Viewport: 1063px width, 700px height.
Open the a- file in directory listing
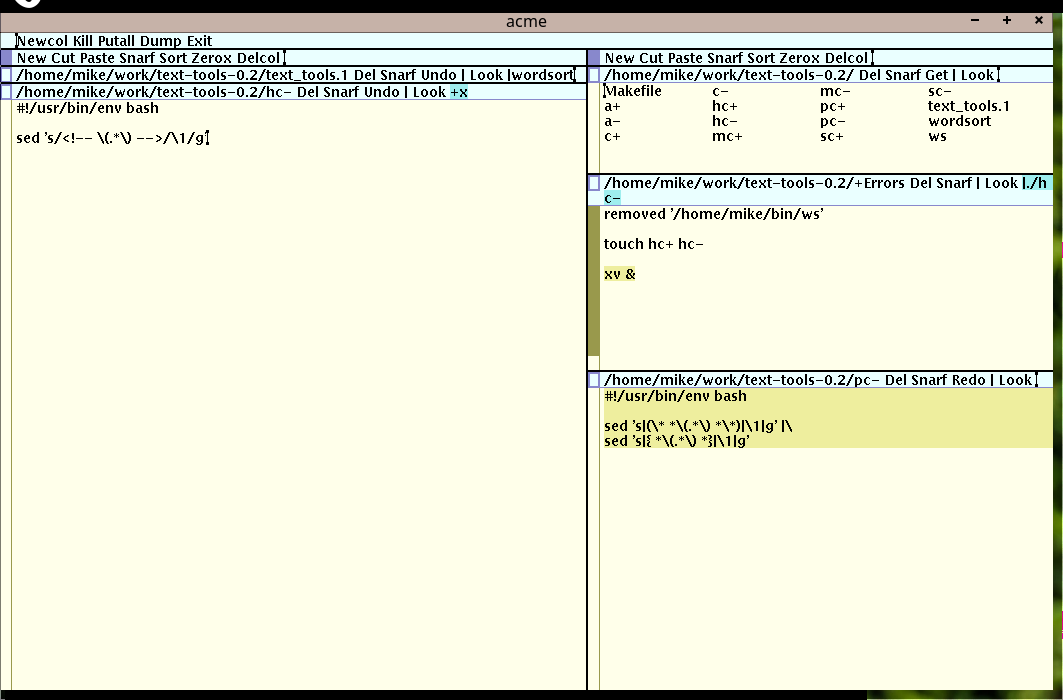point(612,121)
